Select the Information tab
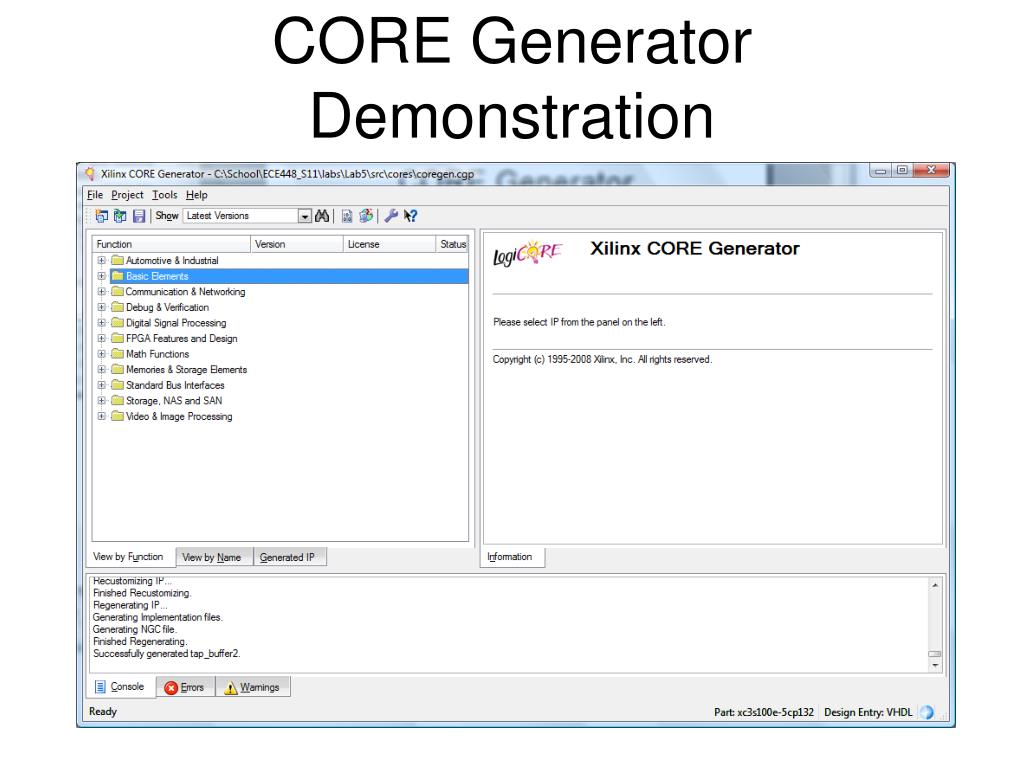 click(510, 556)
